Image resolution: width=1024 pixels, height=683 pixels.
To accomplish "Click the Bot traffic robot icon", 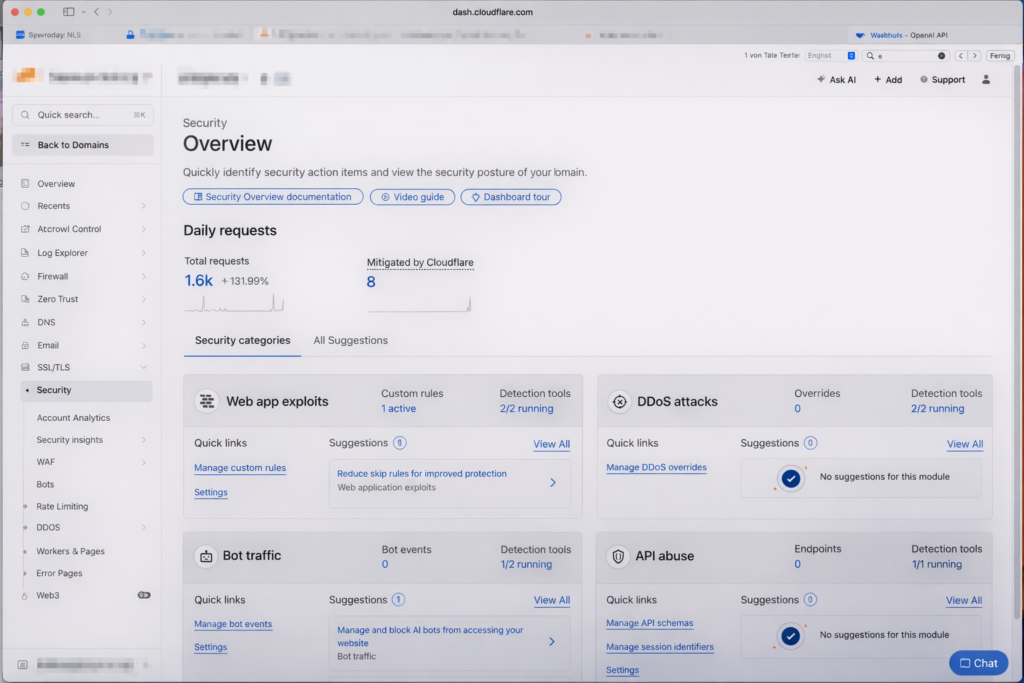I will 206,556.
